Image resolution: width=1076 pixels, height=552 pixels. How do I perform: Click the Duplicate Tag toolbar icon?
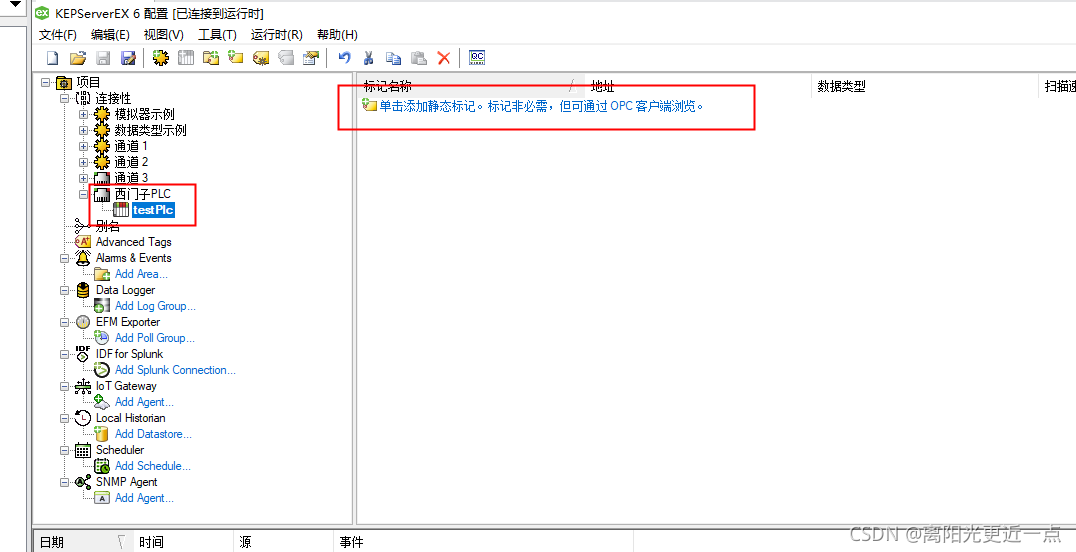(286, 58)
